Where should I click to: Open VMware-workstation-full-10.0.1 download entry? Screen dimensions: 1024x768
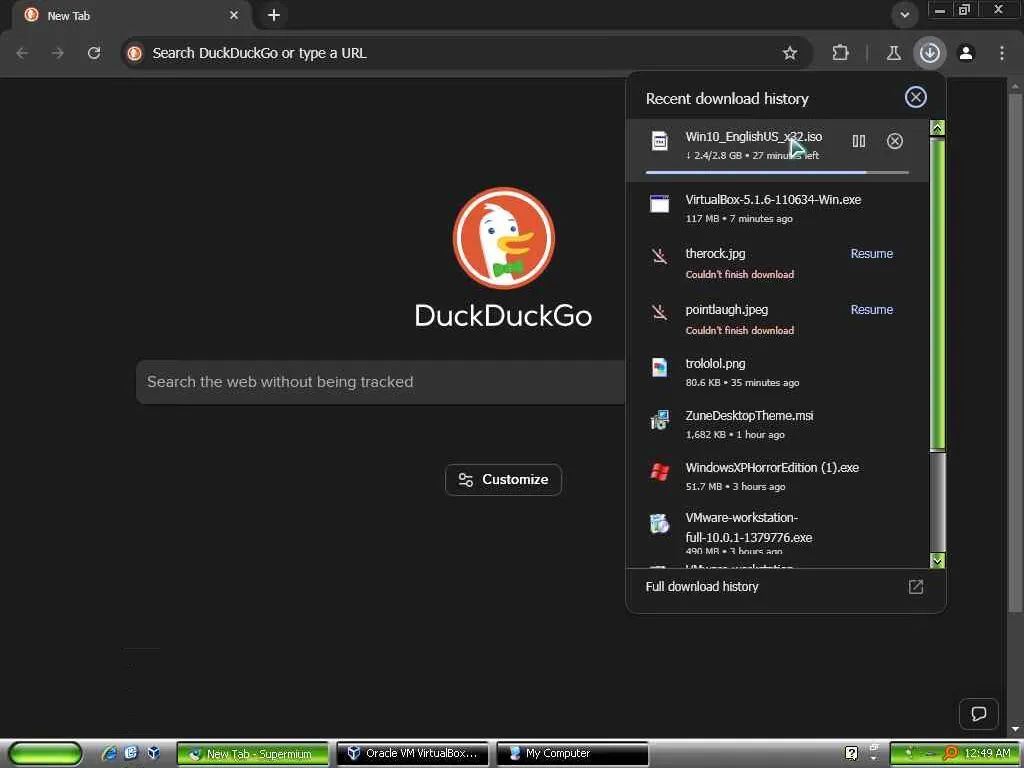click(777, 532)
